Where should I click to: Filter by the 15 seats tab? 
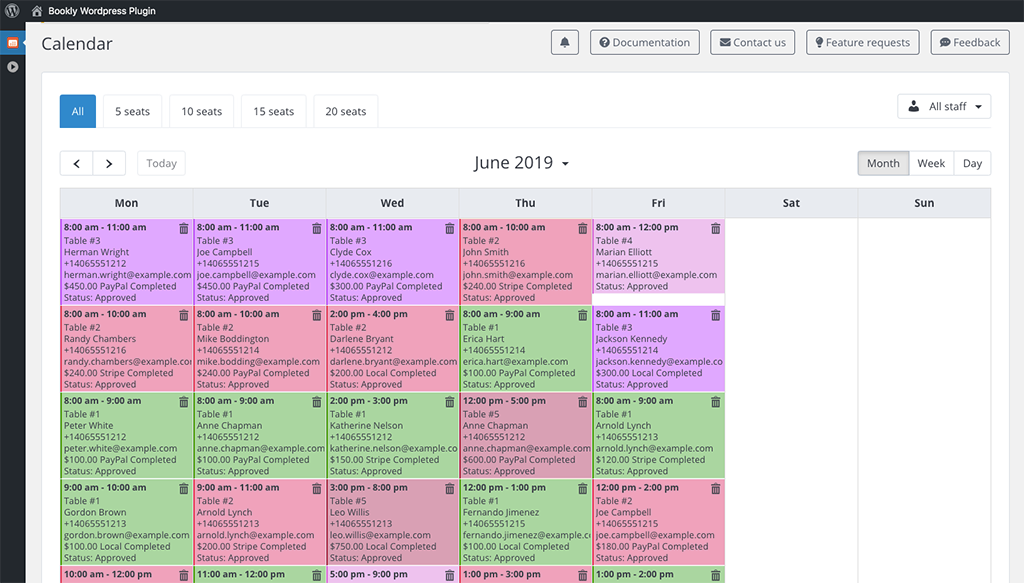coord(274,111)
